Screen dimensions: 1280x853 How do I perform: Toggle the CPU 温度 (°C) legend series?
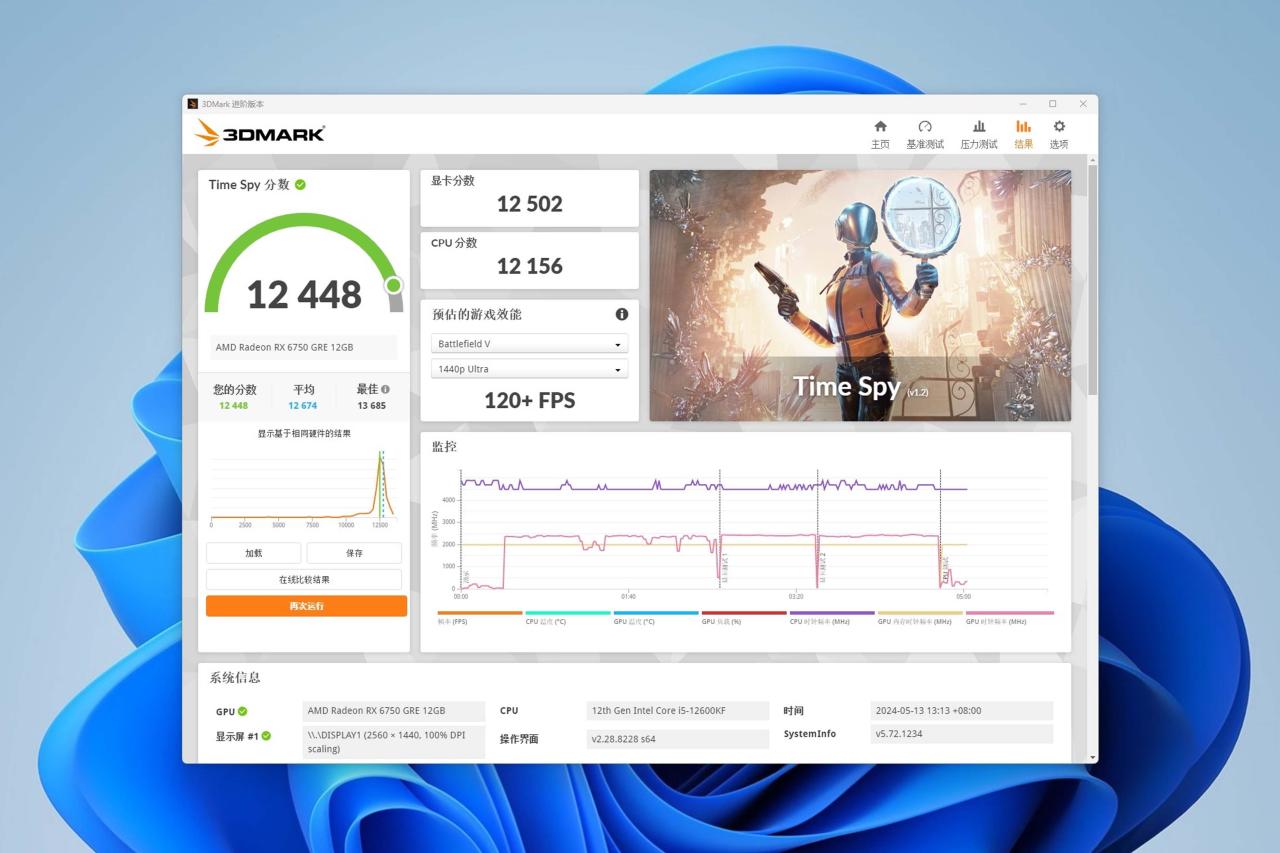point(568,618)
